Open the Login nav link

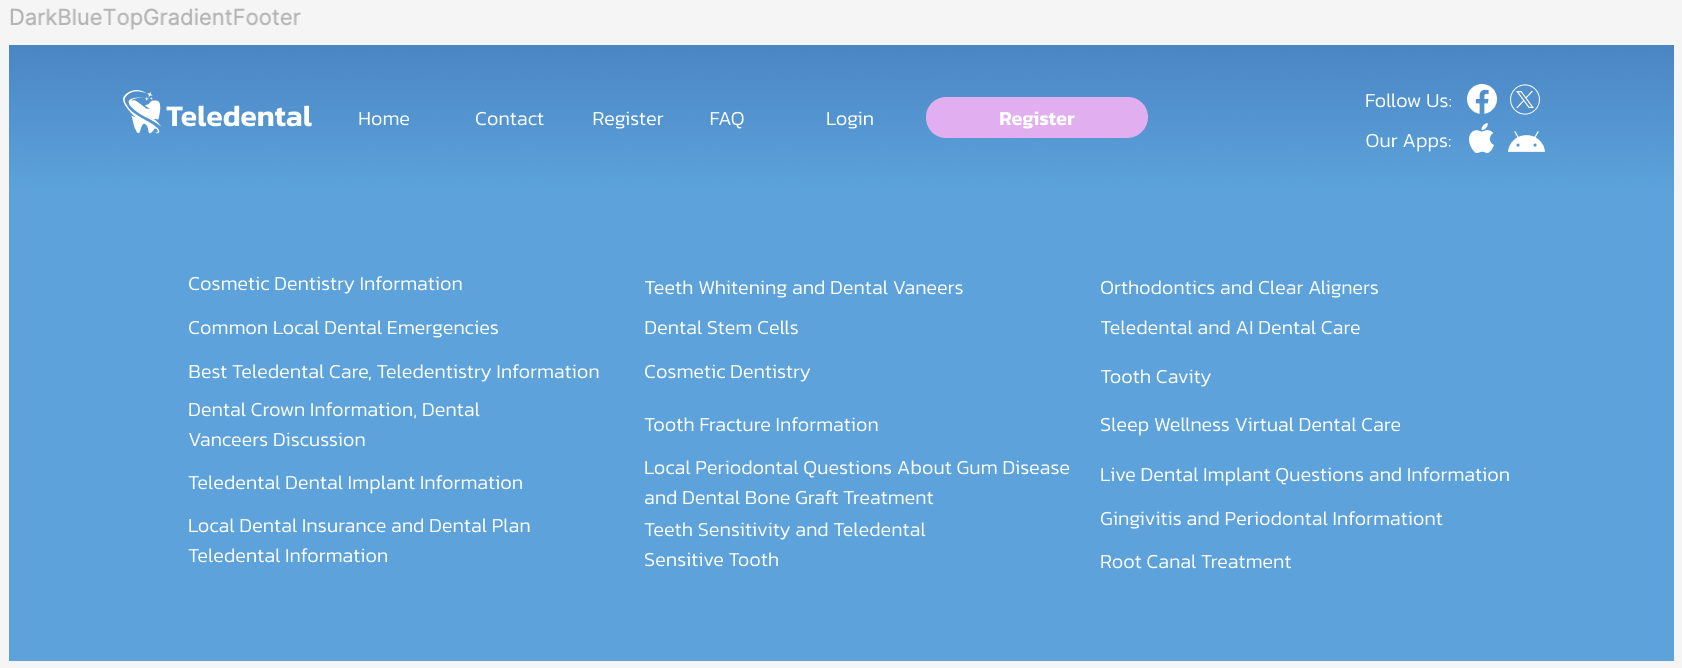(x=850, y=119)
